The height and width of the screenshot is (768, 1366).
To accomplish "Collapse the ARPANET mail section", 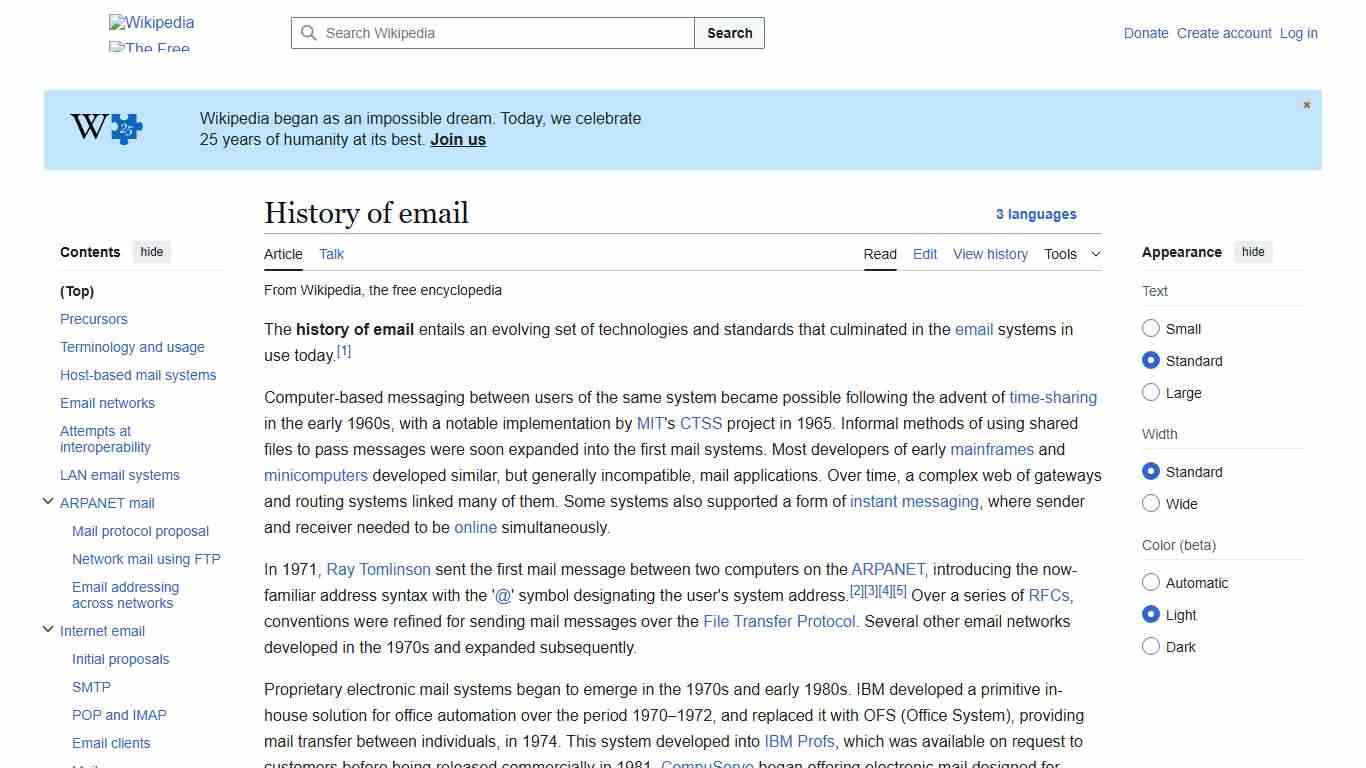I will (47, 501).
